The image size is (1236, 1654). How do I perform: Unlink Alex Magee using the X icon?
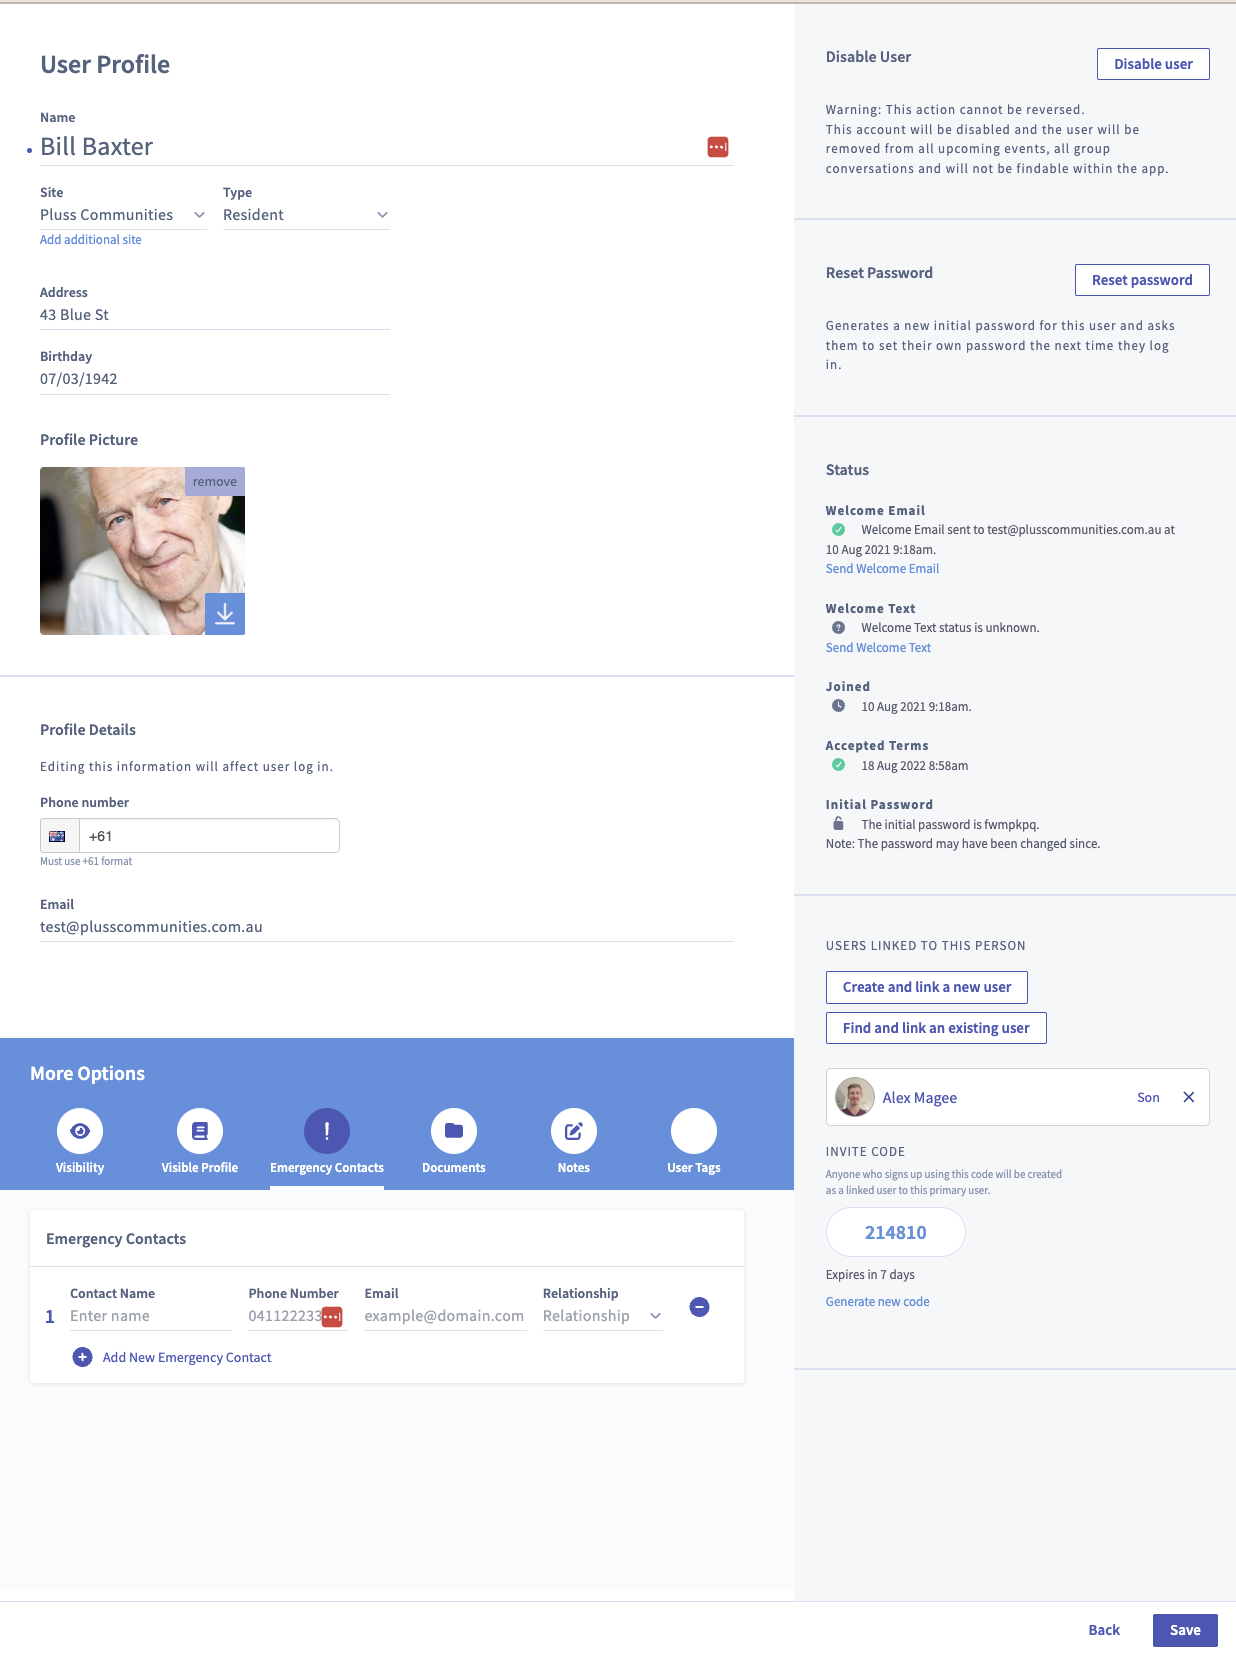pyautogui.click(x=1189, y=1097)
